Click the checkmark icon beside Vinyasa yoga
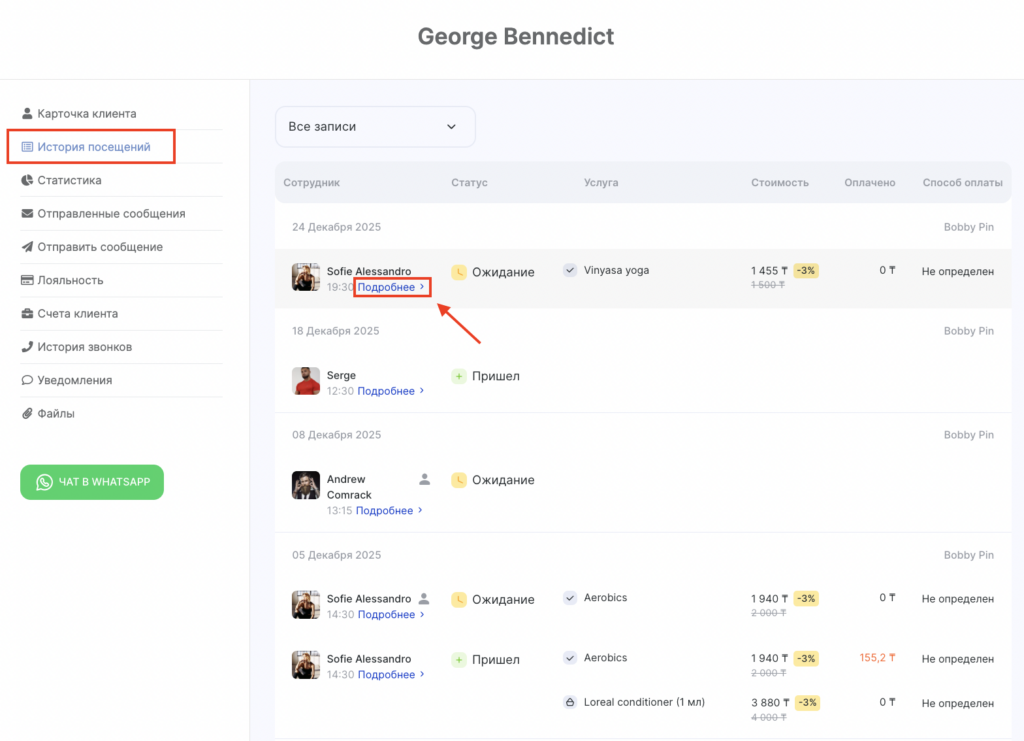The height and width of the screenshot is (741, 1024). click(x=570, y=270)
